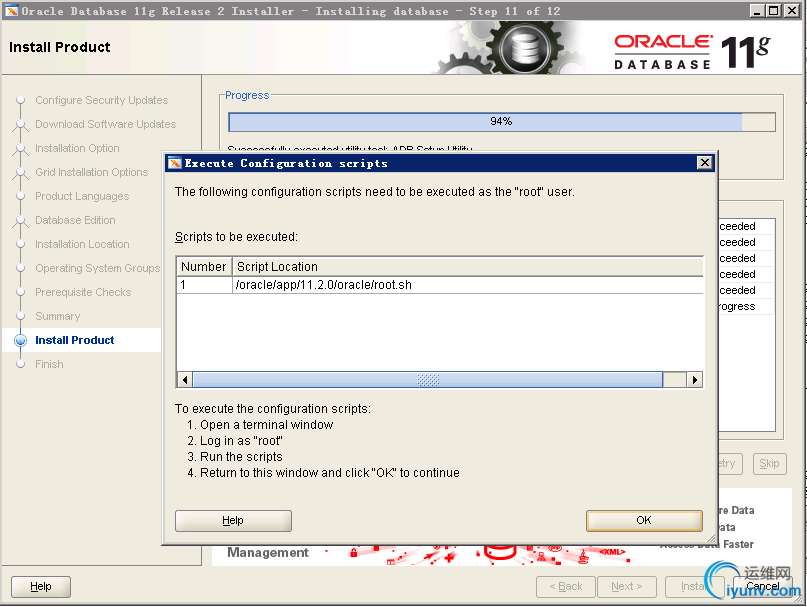Viewport: 807px width, 607px height.
Task: Minimize the Oracle installer window
Action: click(756, 10)
